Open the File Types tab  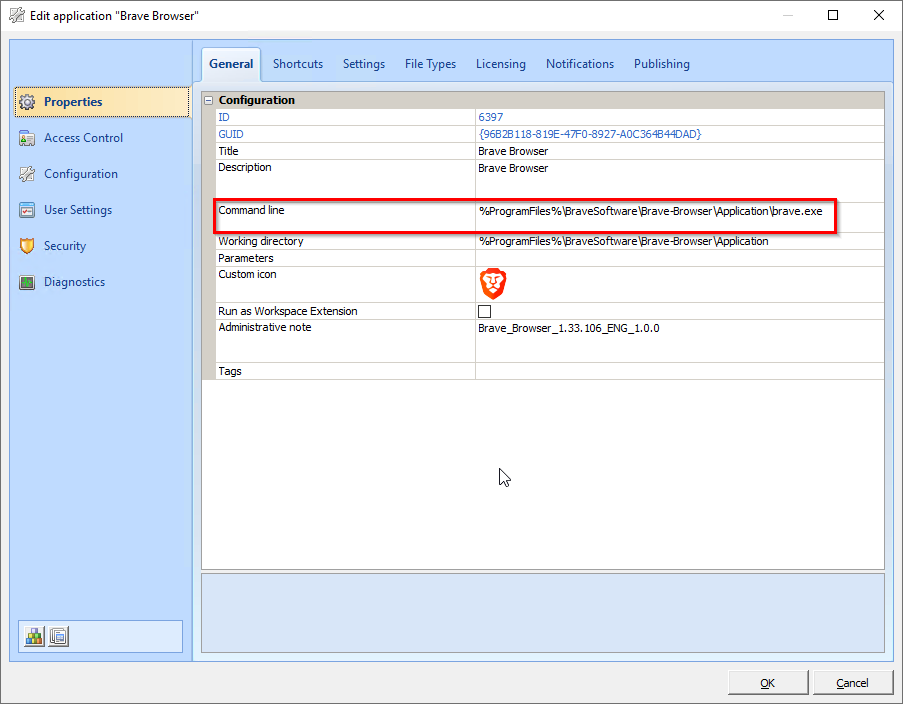[430, 64]
